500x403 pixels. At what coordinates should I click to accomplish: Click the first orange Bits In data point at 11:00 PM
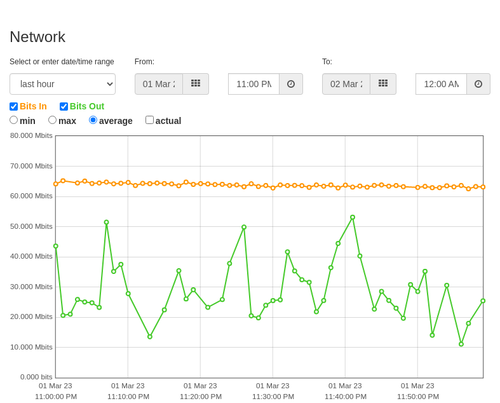[56, 184]
